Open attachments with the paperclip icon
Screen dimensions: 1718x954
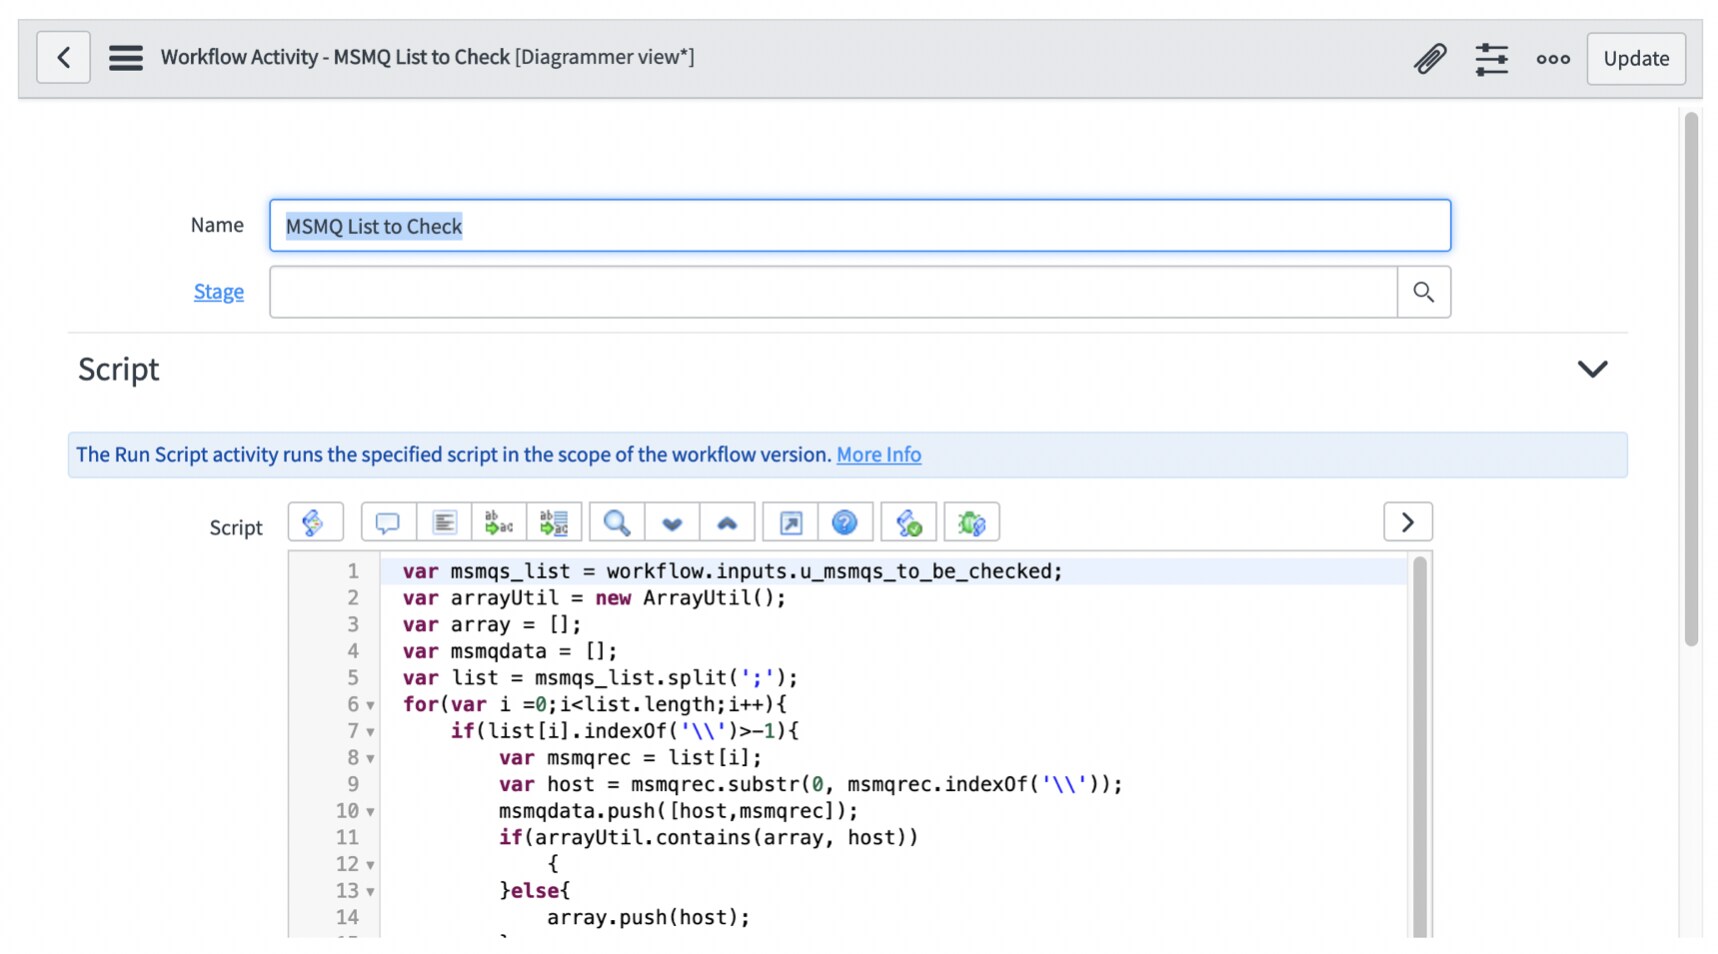click(1430, 58)
